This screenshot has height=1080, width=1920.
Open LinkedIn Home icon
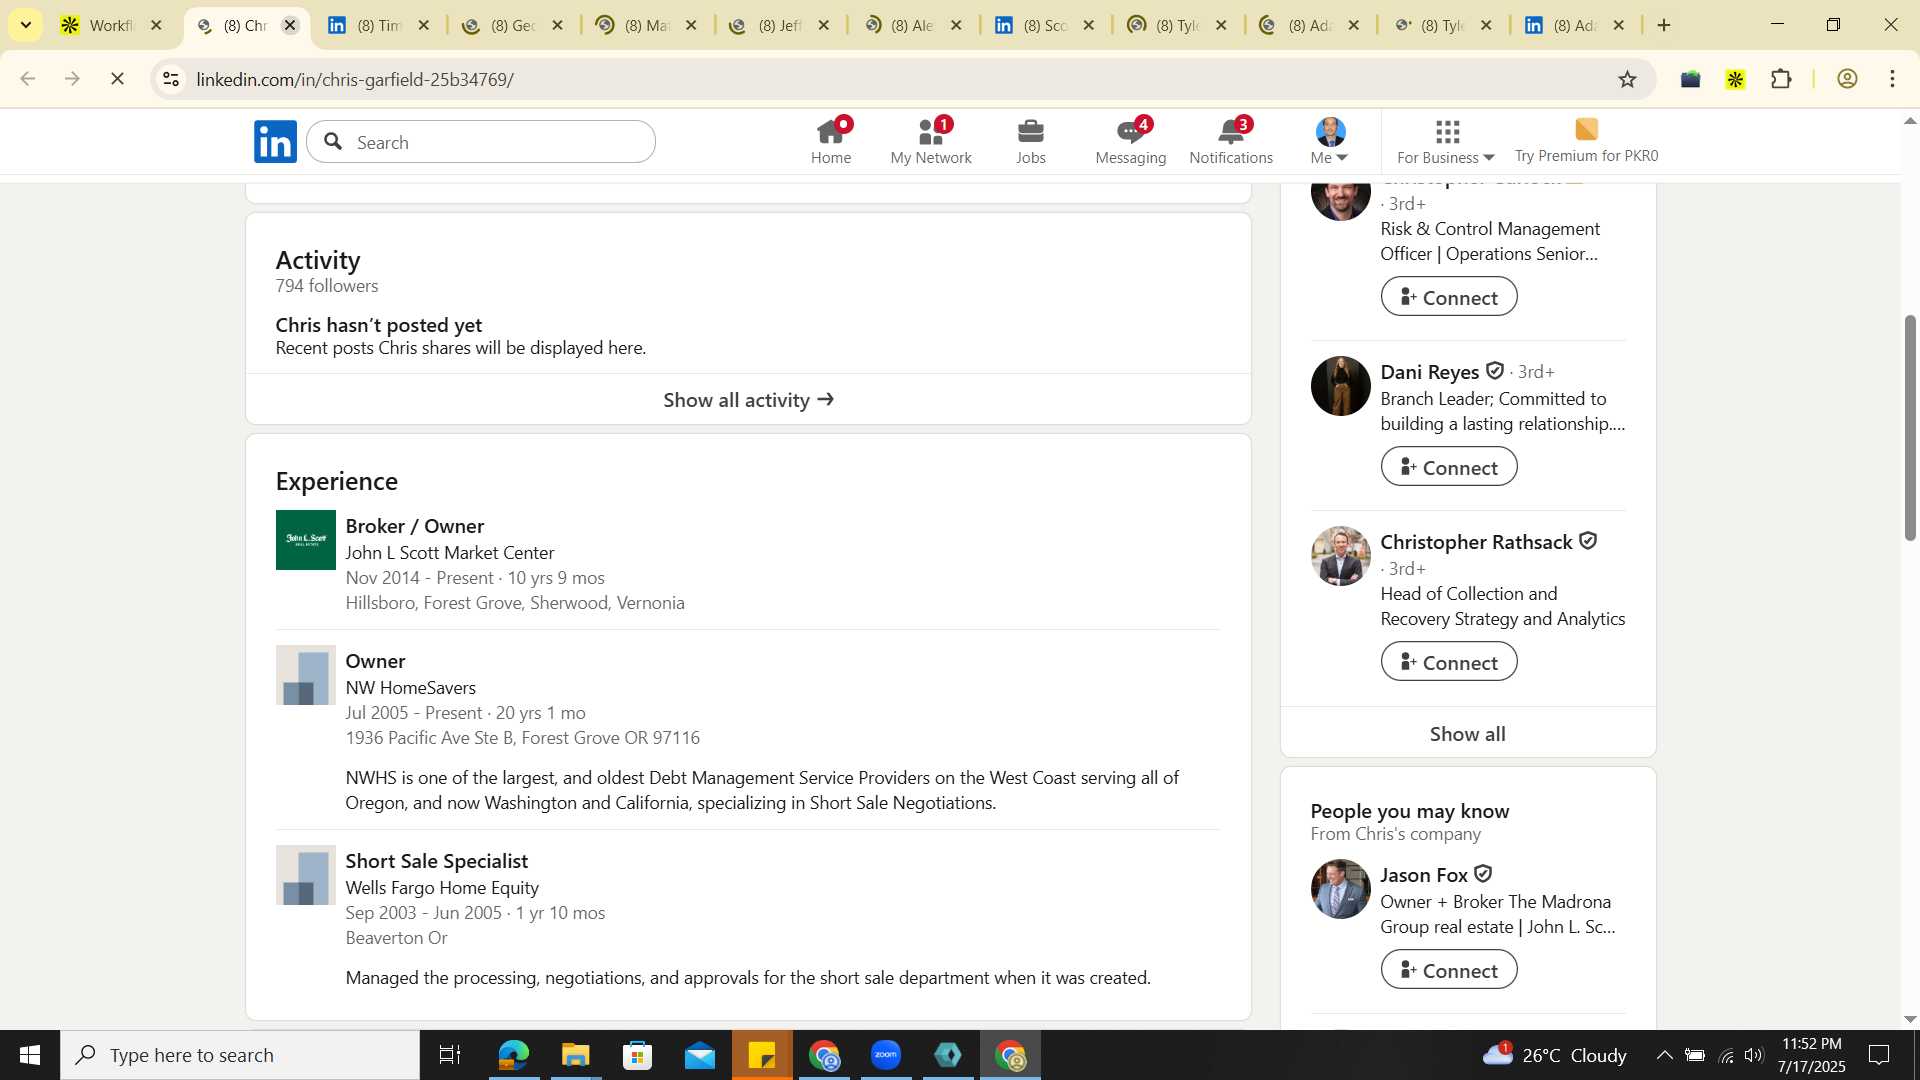[830, 141]
